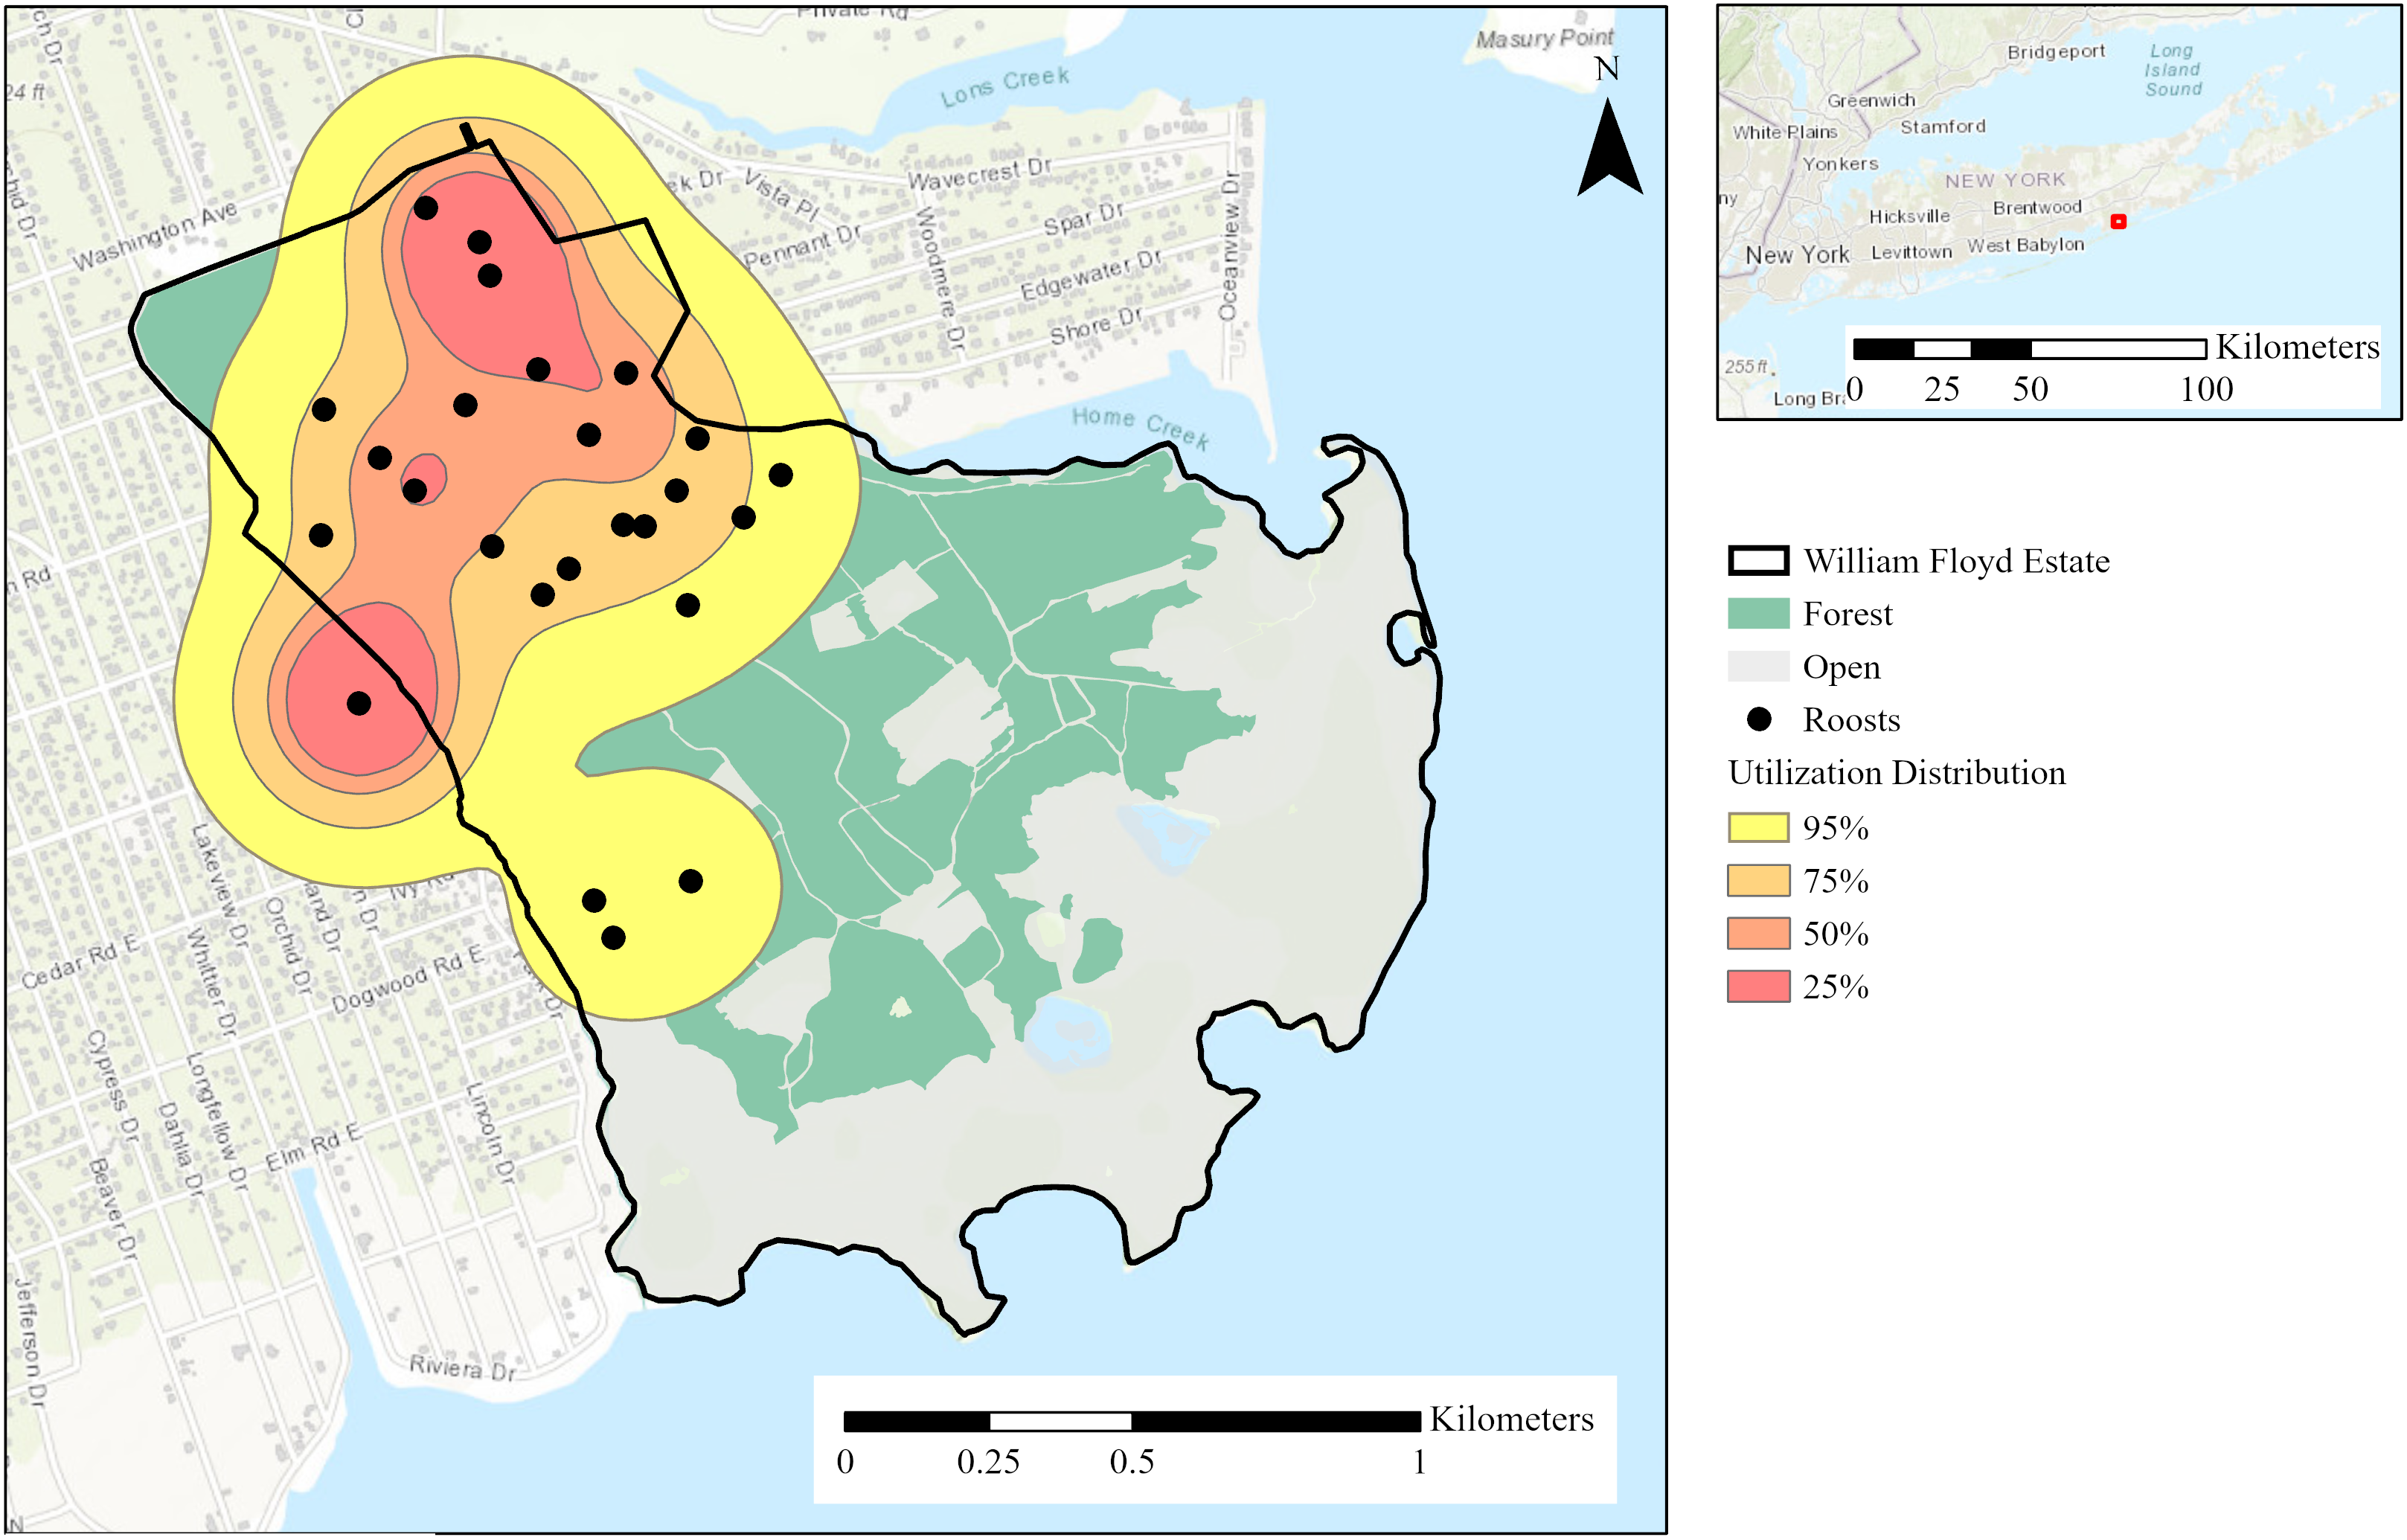Click the inset map scale bar
2407x1540 pixels.
[2030, 349]
